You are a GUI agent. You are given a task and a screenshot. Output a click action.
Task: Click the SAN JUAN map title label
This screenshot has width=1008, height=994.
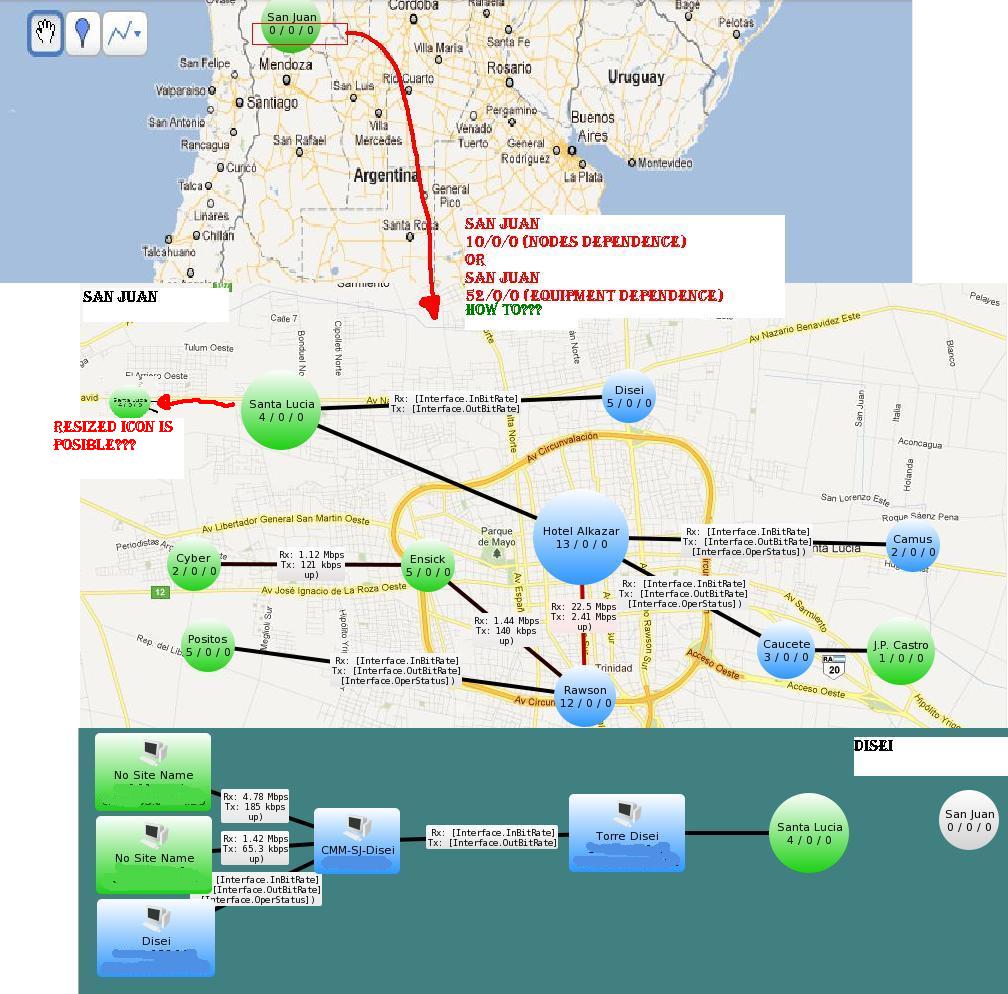120,296
